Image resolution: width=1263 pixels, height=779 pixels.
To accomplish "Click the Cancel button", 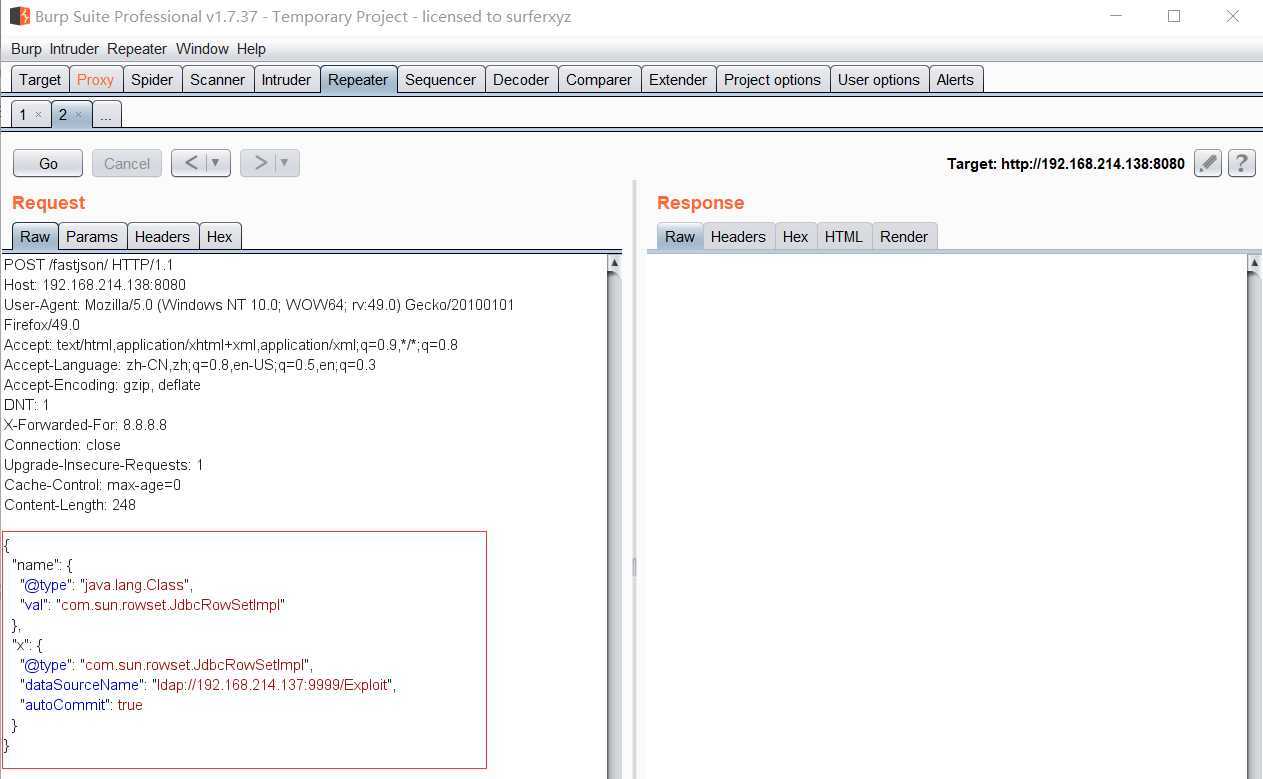I will 127,163.
